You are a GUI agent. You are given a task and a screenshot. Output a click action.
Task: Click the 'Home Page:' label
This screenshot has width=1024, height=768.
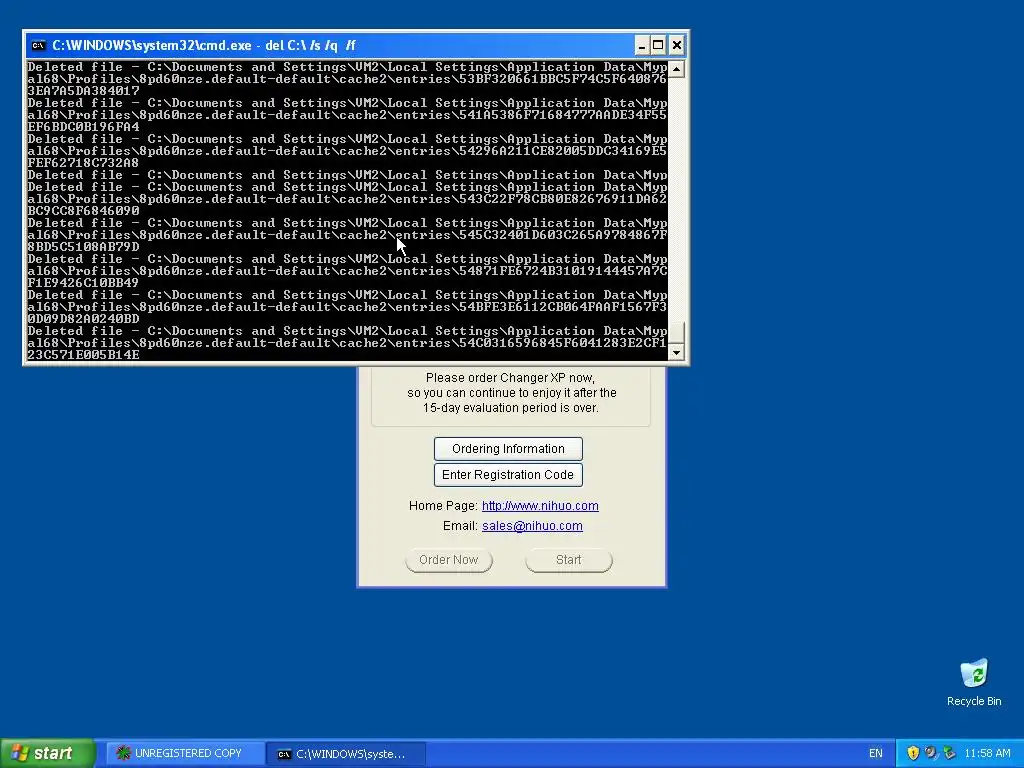(443, 505)
